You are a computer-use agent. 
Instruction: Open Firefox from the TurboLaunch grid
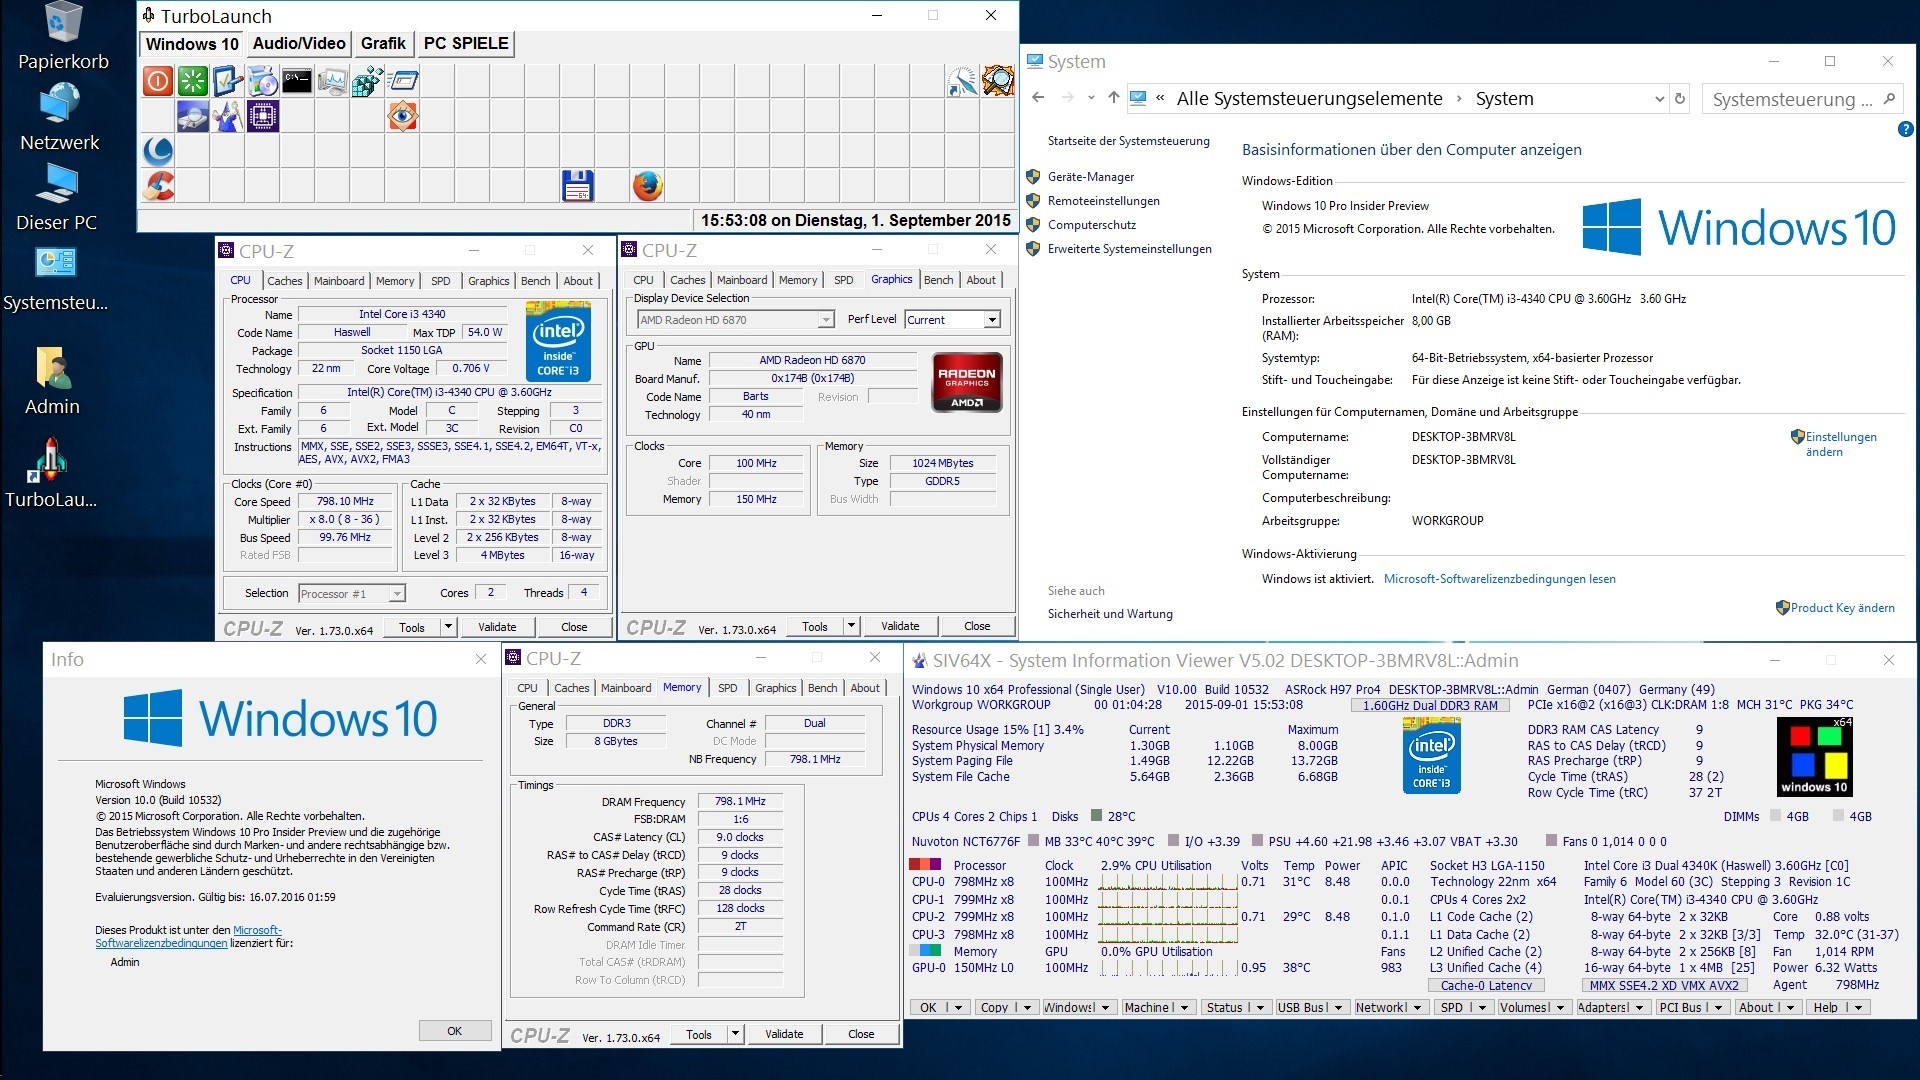coord(647,186)
